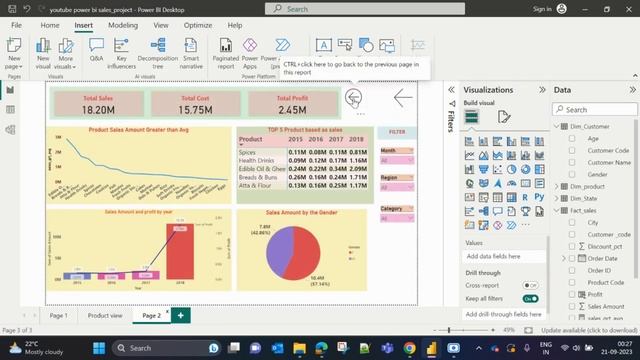Insert a Text box element

[x=324, y=45]
